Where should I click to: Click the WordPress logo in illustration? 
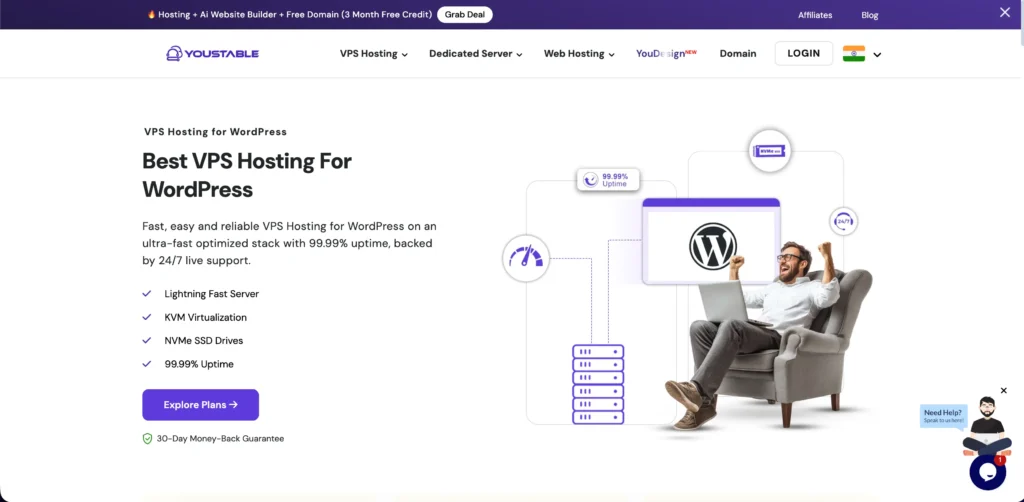(712, 246)
